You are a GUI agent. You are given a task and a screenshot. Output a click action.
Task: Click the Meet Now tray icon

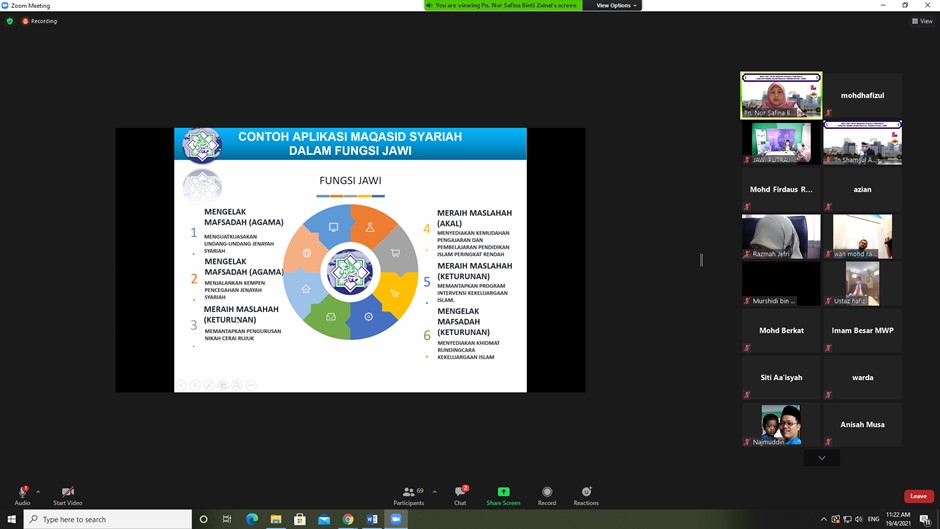click(x=836, y=519)
